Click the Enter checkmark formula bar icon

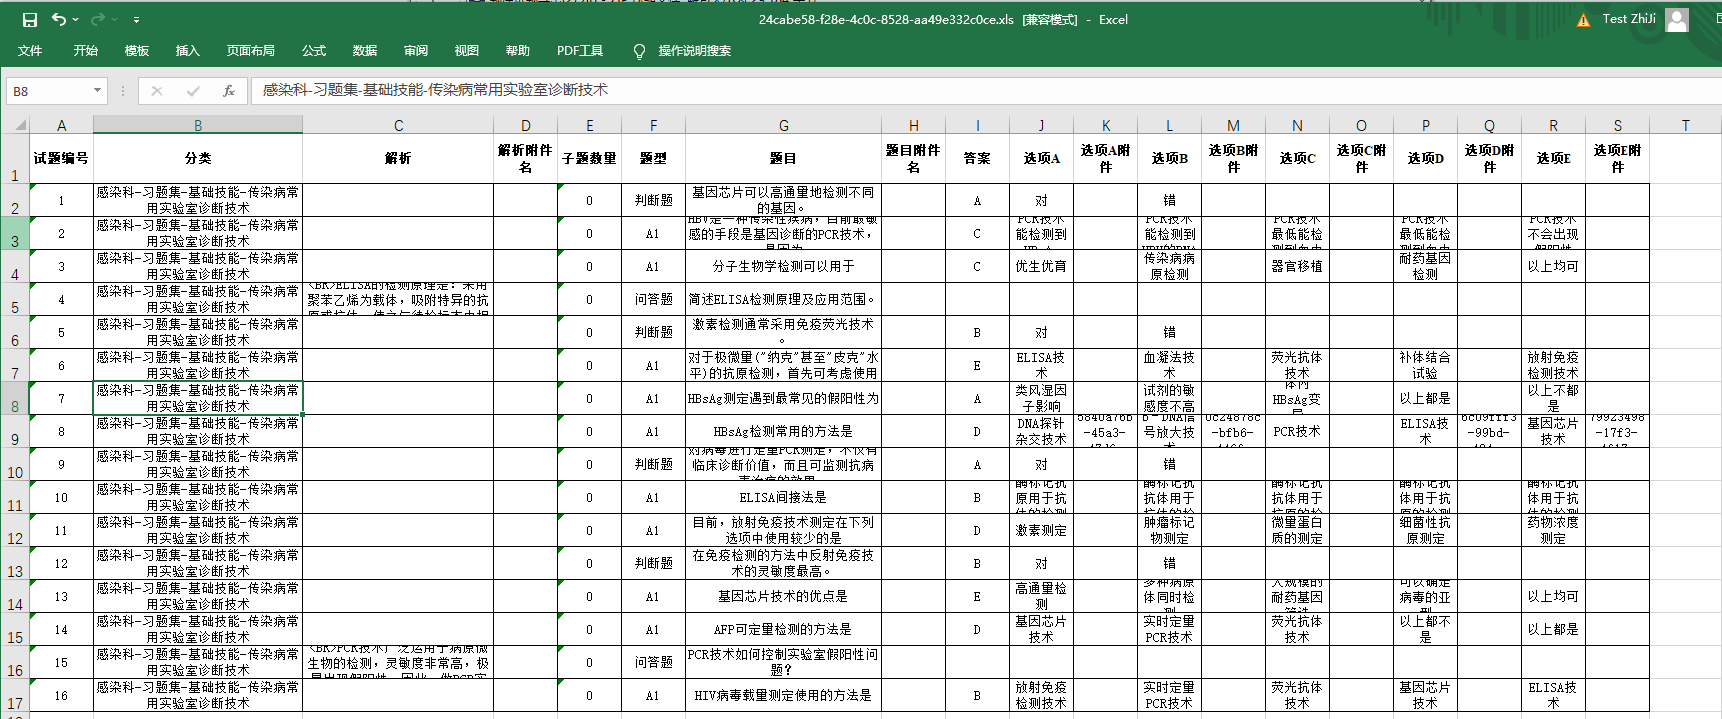coord(193,91)
